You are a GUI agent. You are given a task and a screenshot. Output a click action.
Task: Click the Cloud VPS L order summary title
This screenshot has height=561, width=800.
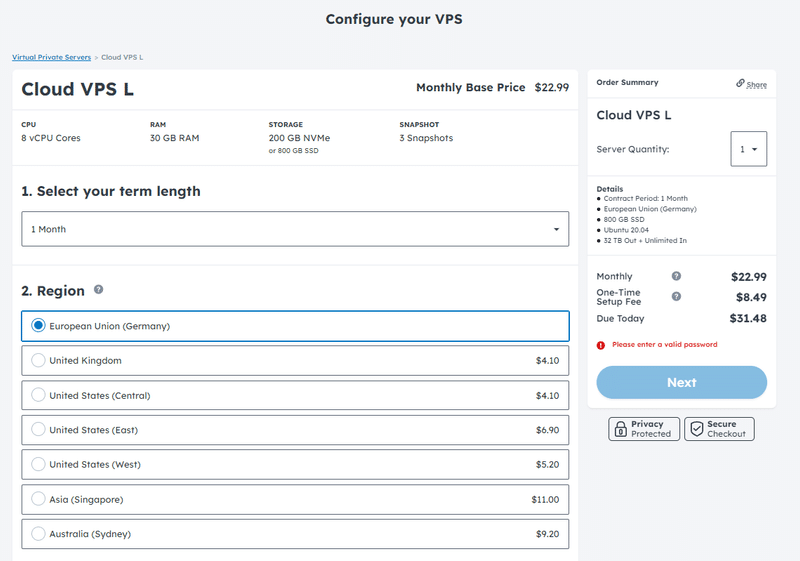(x=634, y=115)
